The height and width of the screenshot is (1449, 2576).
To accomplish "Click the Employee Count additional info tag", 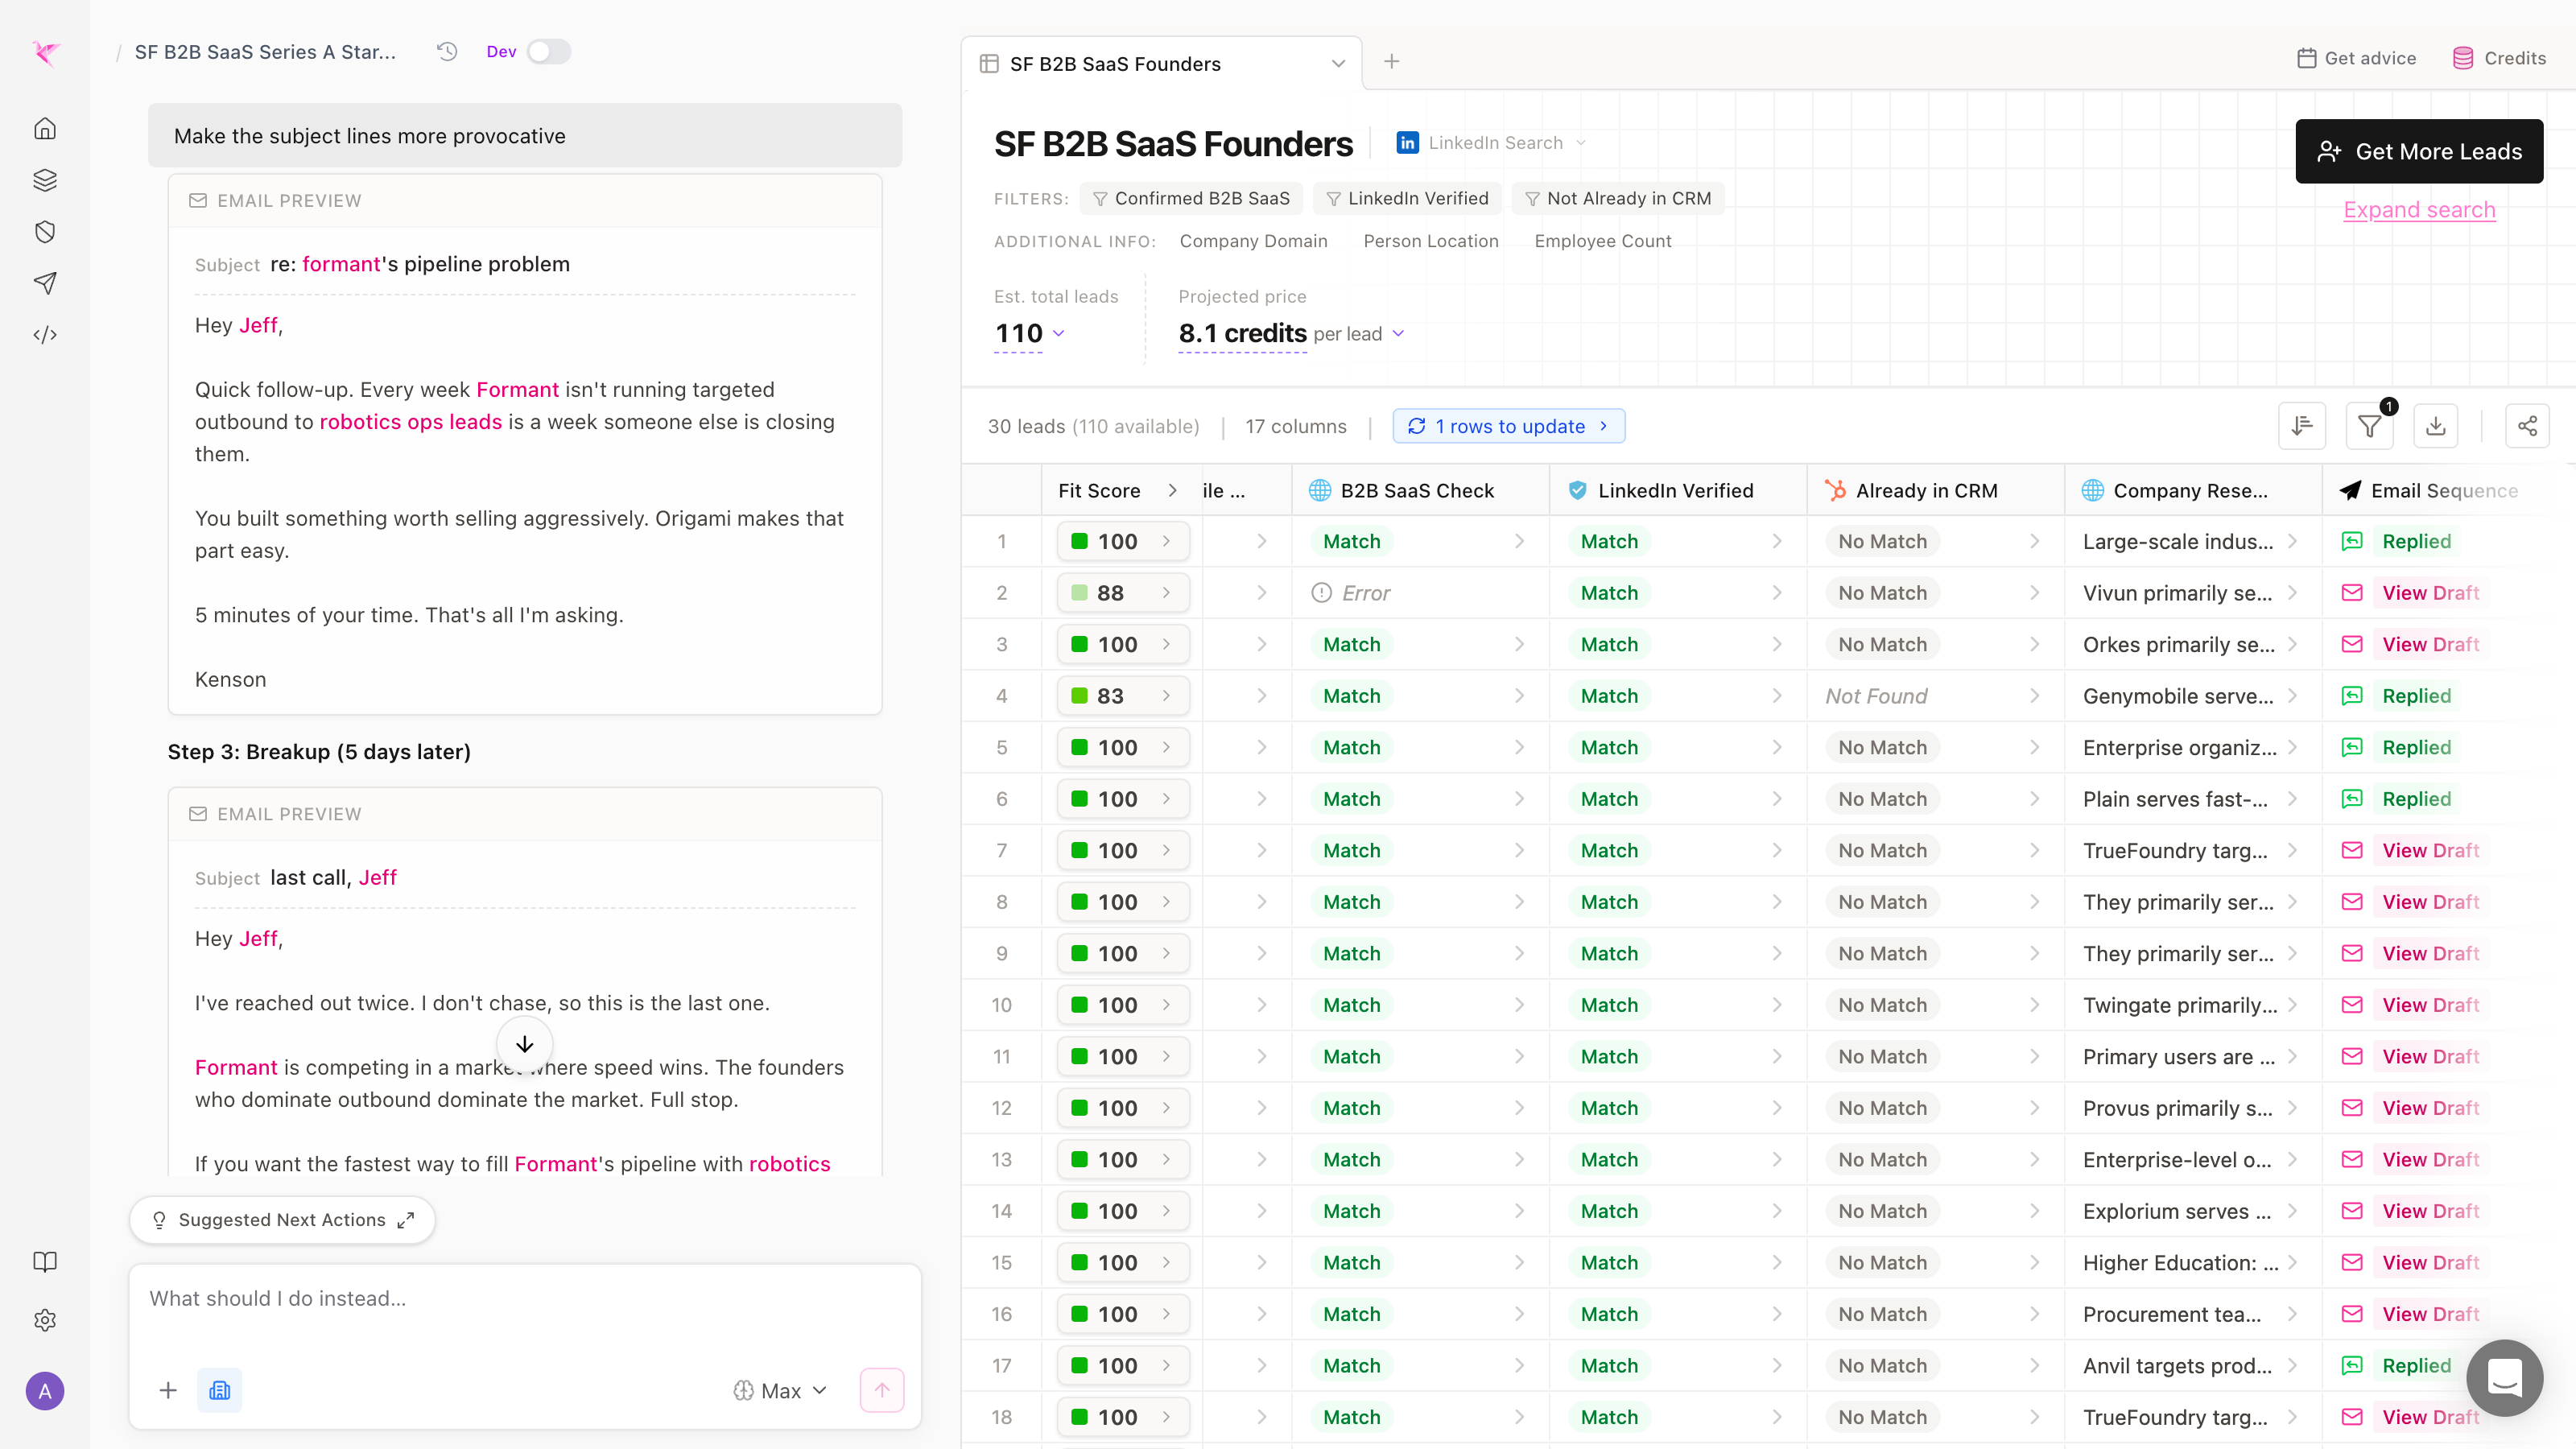I will pos(1603,241).
